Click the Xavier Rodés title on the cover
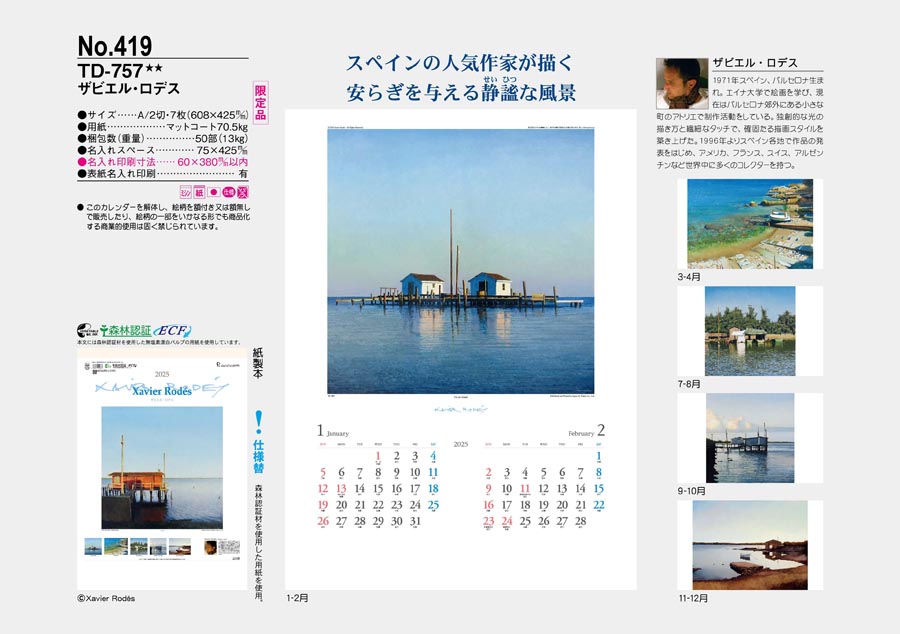Screen dimensions: 900x634 162,391
